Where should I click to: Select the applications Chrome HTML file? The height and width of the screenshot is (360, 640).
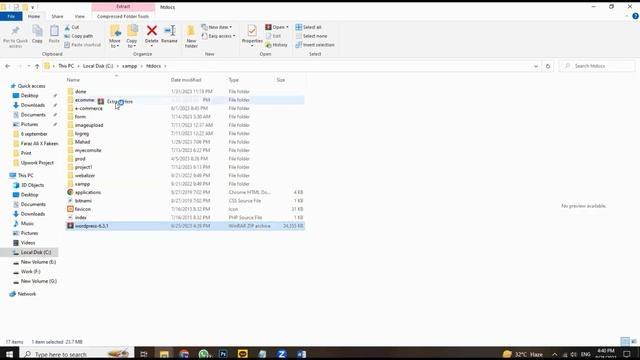[88, 192]
